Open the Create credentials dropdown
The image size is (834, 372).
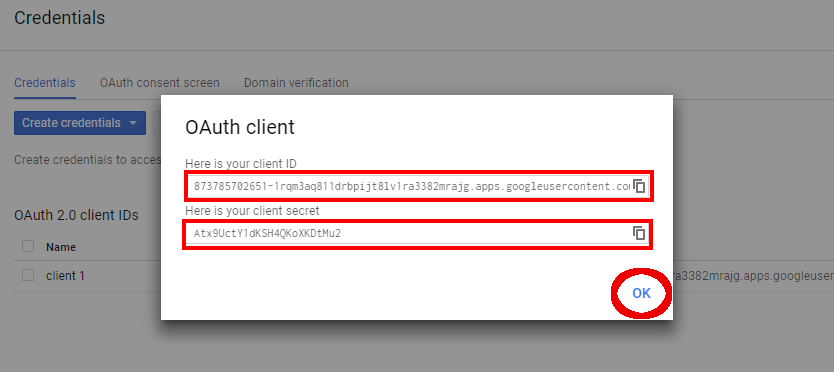click(x=80, y=123)
